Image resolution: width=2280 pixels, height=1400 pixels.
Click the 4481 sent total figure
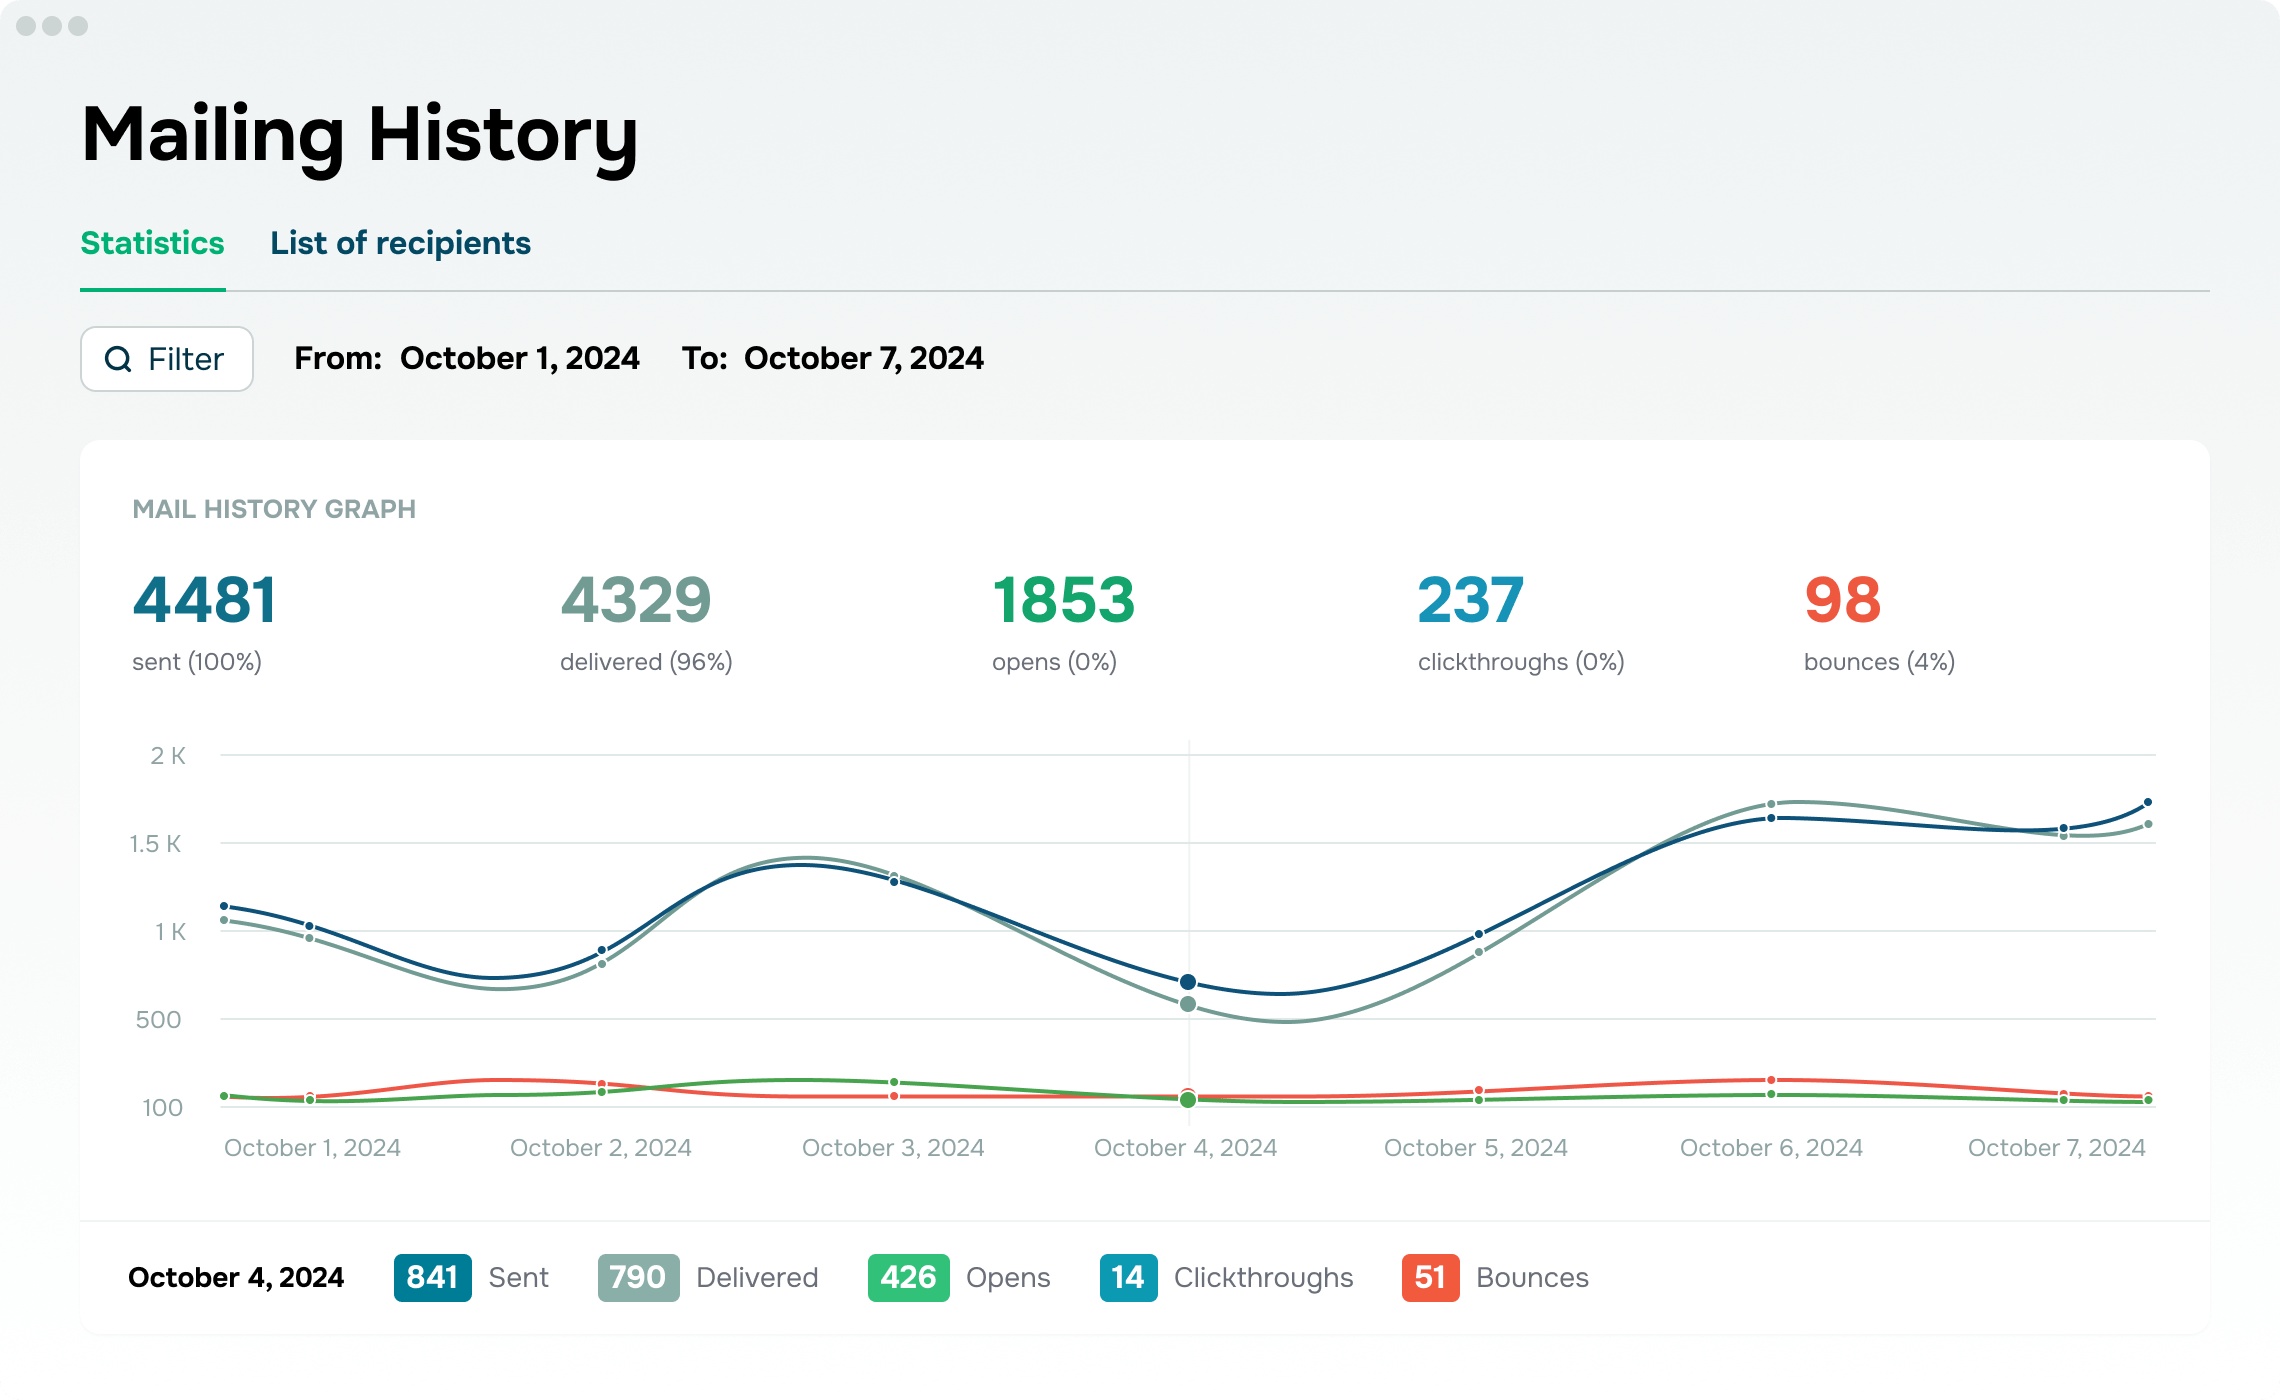pos(204,600)
